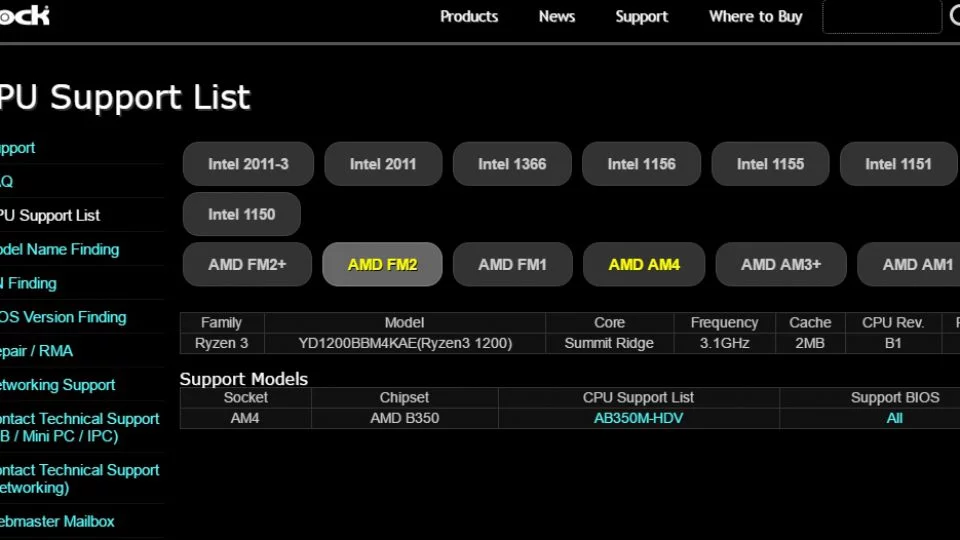This screenshot has width=960, height=540.
Task: Click the ASRock logo
Action: 24,15
